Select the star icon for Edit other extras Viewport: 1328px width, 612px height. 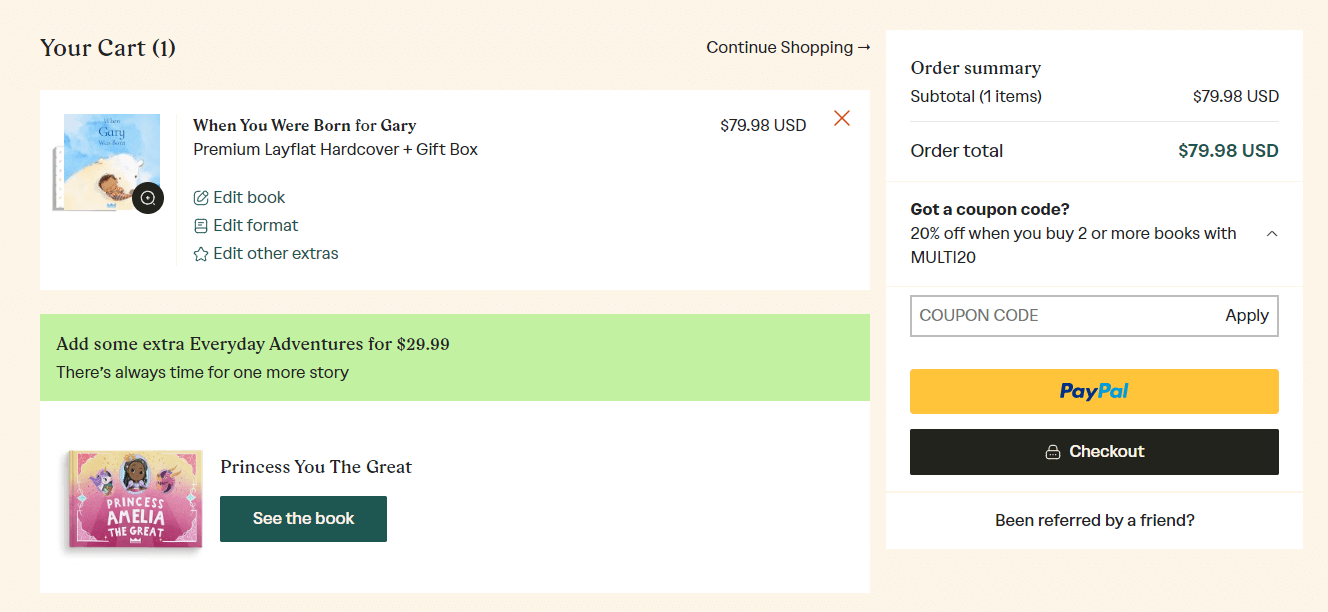pos(200,253)
